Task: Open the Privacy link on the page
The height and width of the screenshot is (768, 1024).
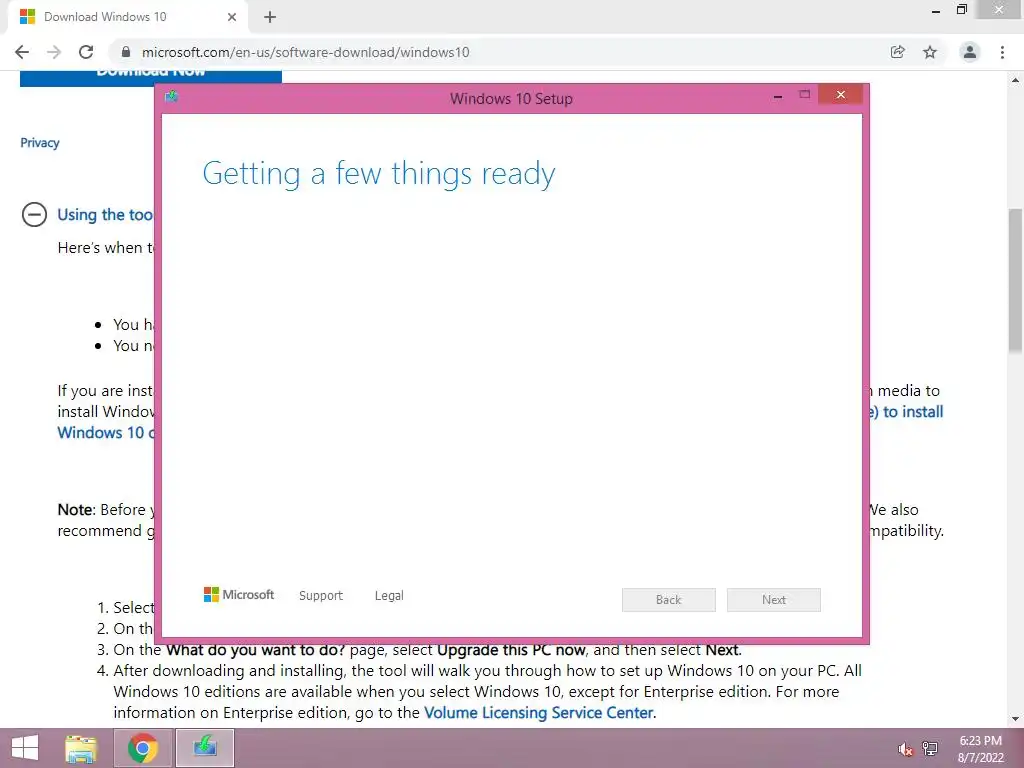Action: click(40, 142)
